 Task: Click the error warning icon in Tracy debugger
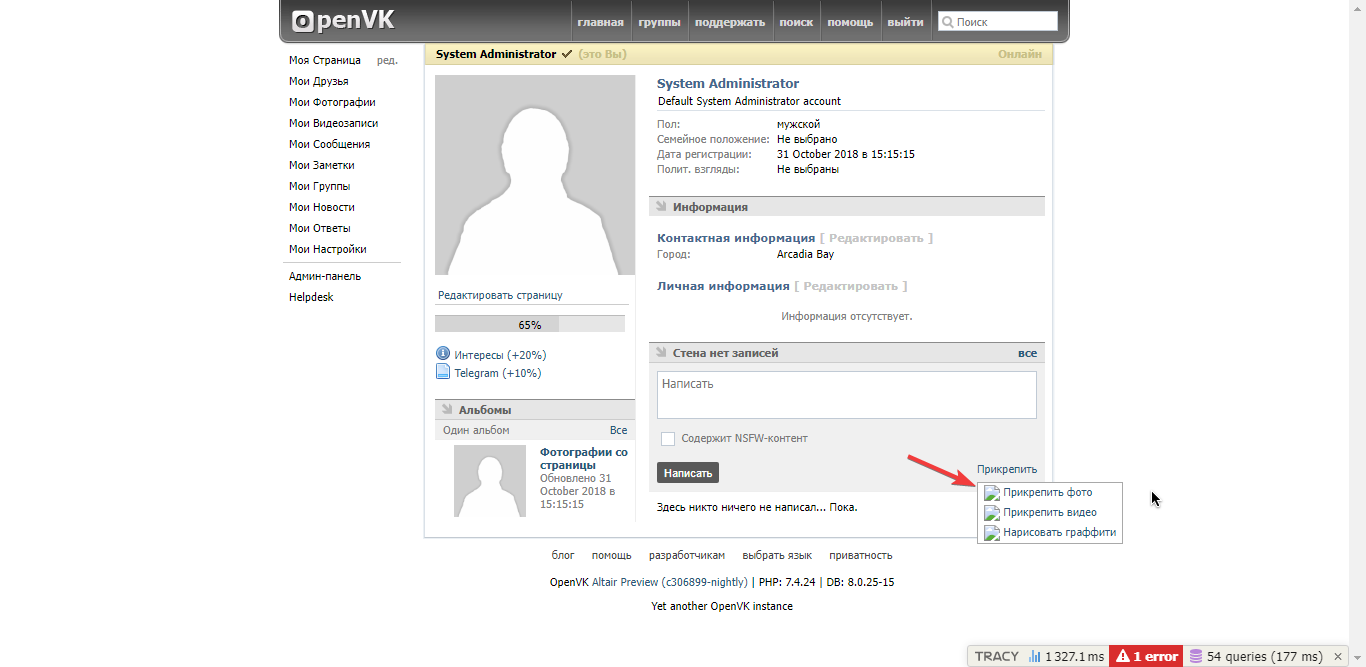pos(1124,656)
